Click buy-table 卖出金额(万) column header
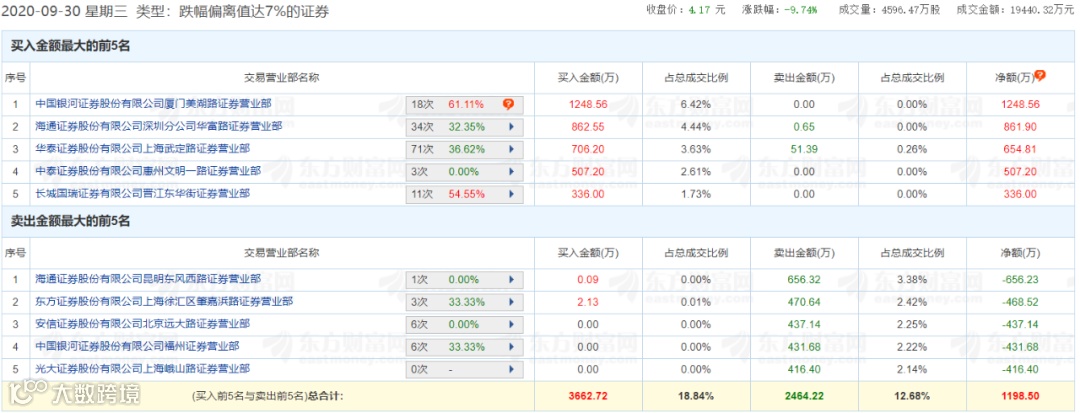 [x=804, y=78]
